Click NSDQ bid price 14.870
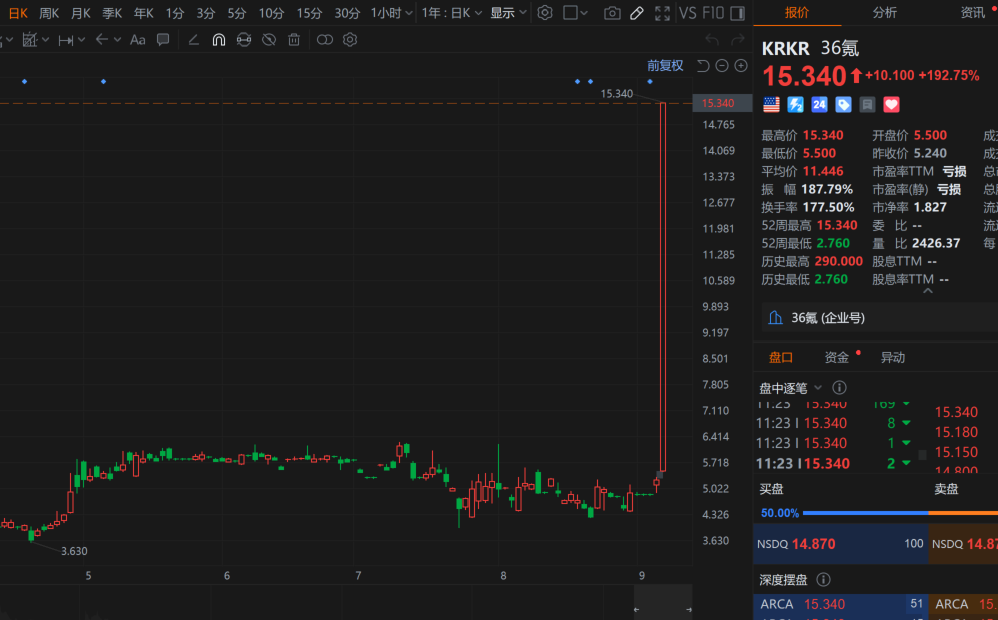 coord(813,544)
